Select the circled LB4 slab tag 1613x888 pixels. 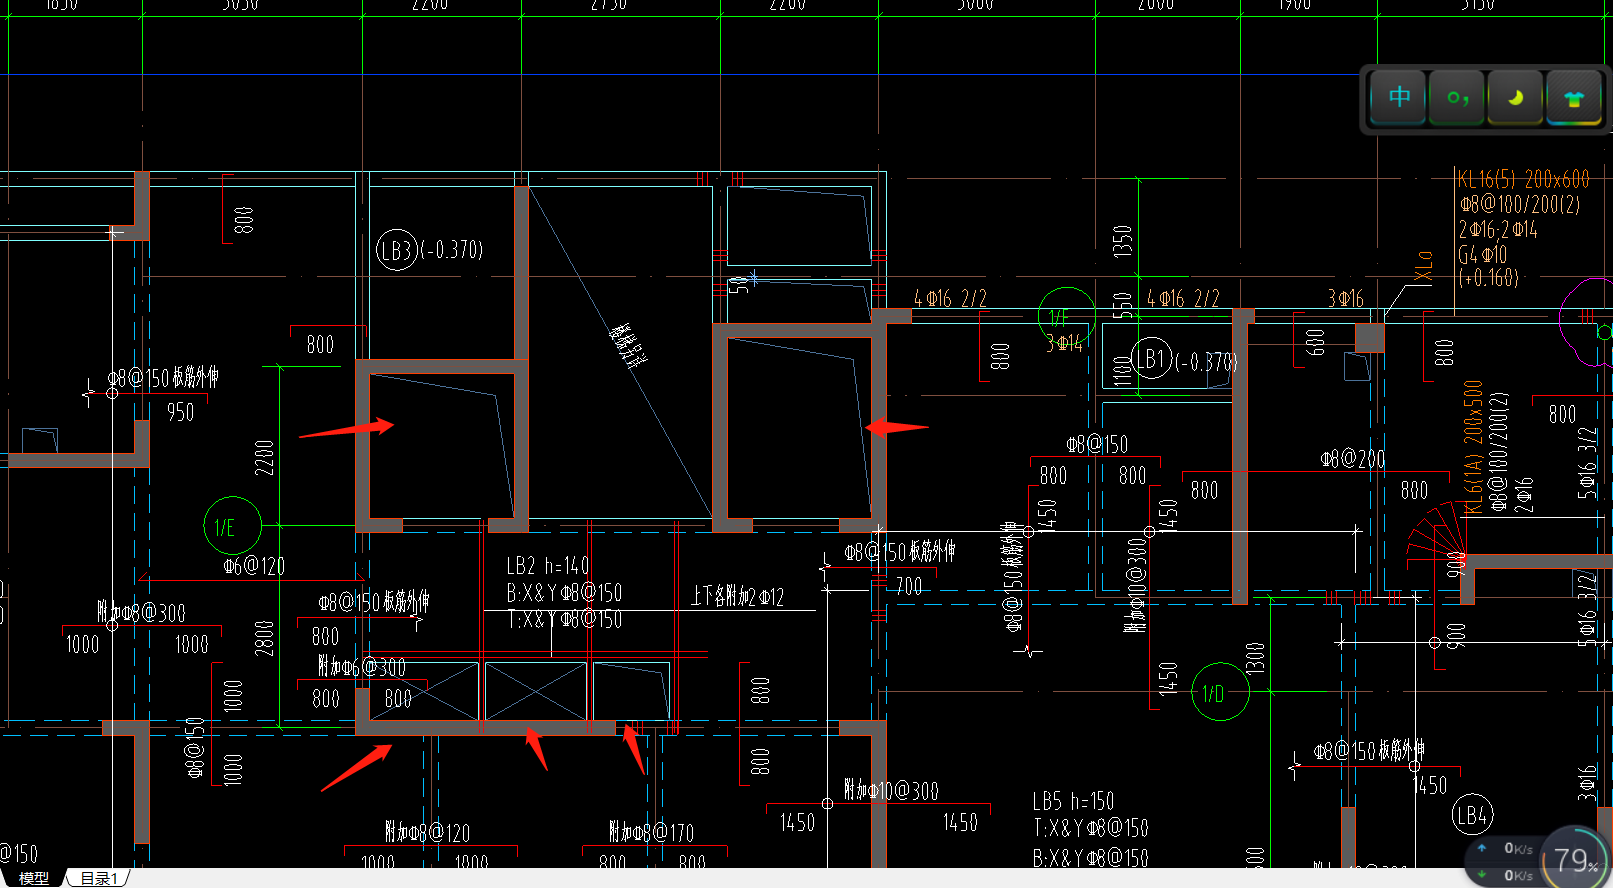coord(1472,816)
